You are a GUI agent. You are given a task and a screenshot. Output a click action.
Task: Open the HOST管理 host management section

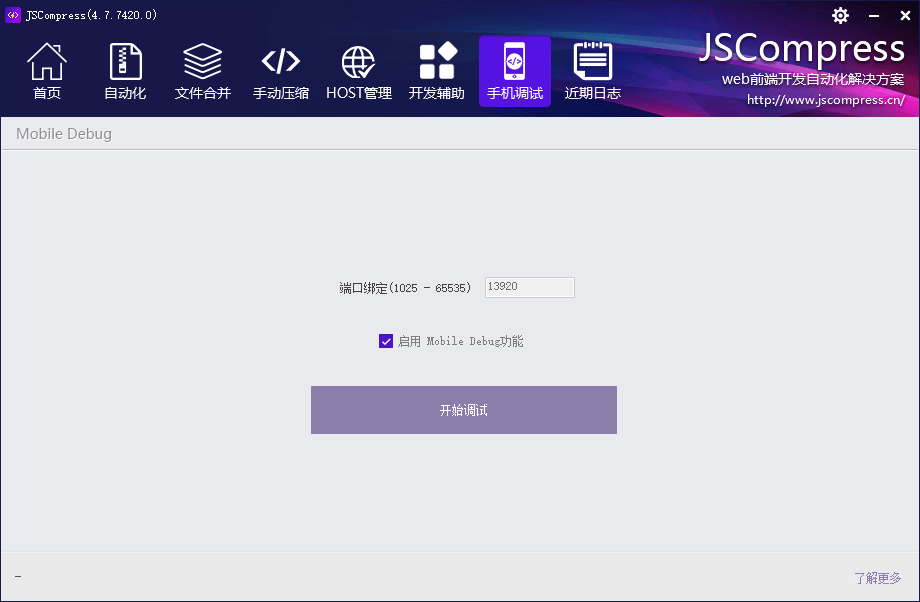(x=358, y=71)
